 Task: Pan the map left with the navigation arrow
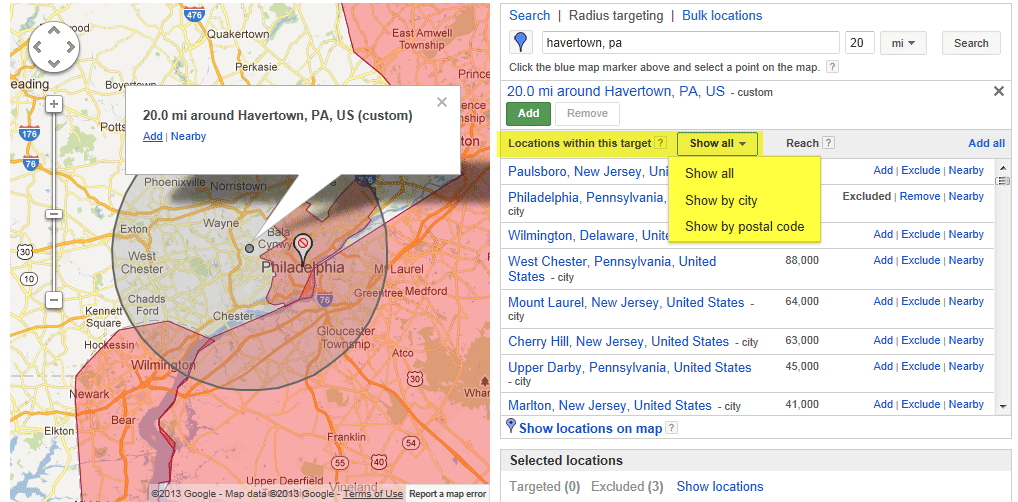38,47
